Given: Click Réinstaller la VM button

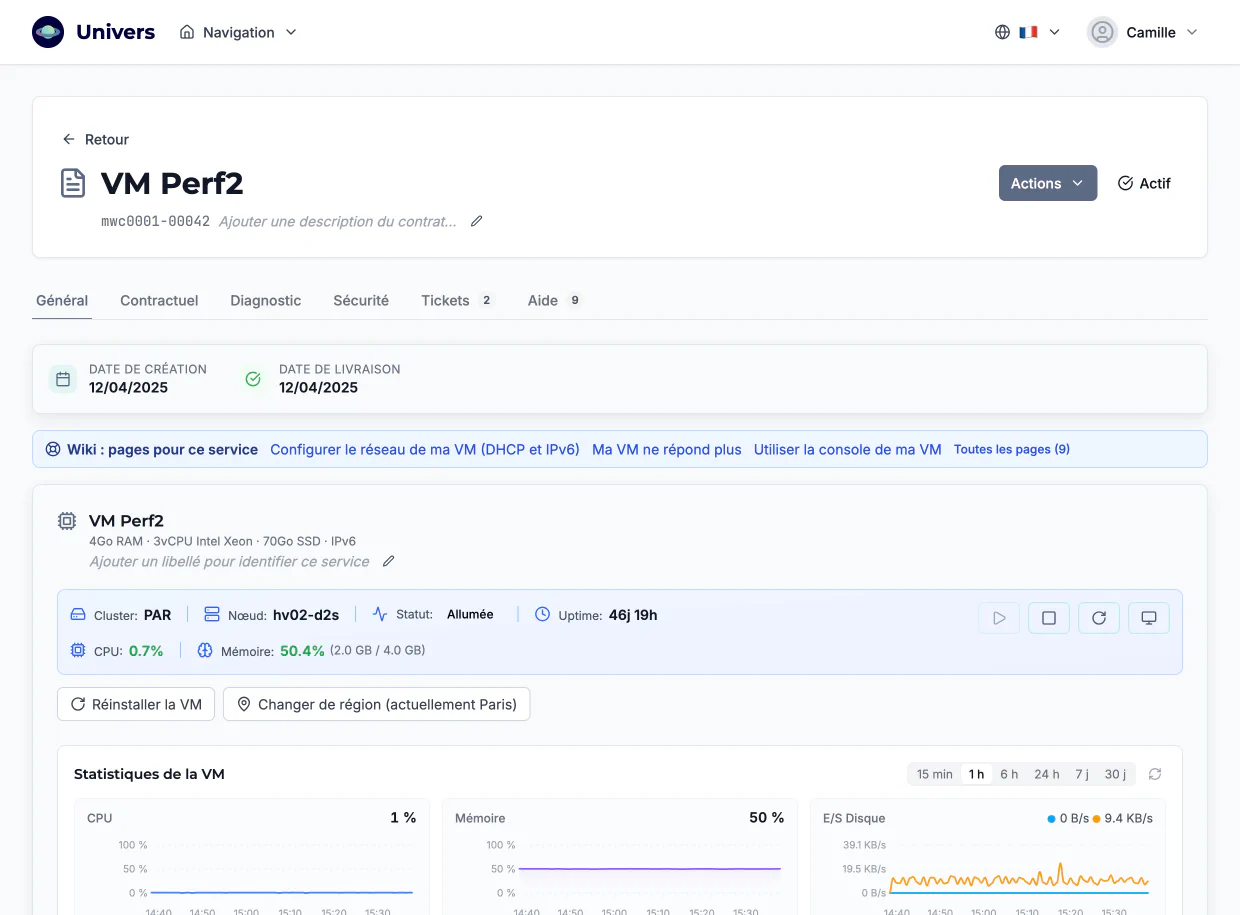Looking at the screenshot, I should pyautogui.click(x=136, y=704).
